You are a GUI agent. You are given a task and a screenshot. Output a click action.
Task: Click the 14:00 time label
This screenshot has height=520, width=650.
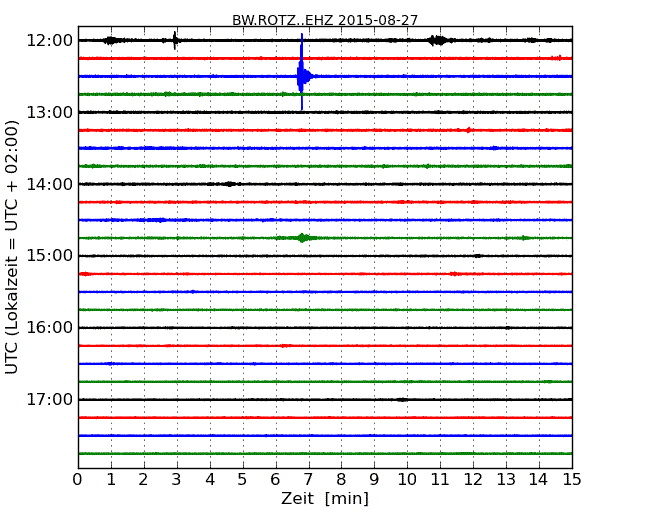50,184
